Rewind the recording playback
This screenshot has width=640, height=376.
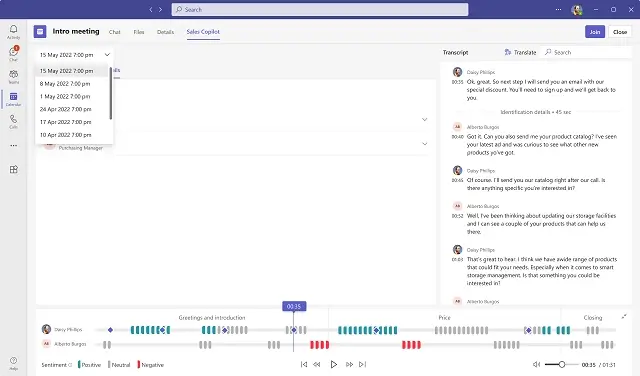click(x=317, y=364)
